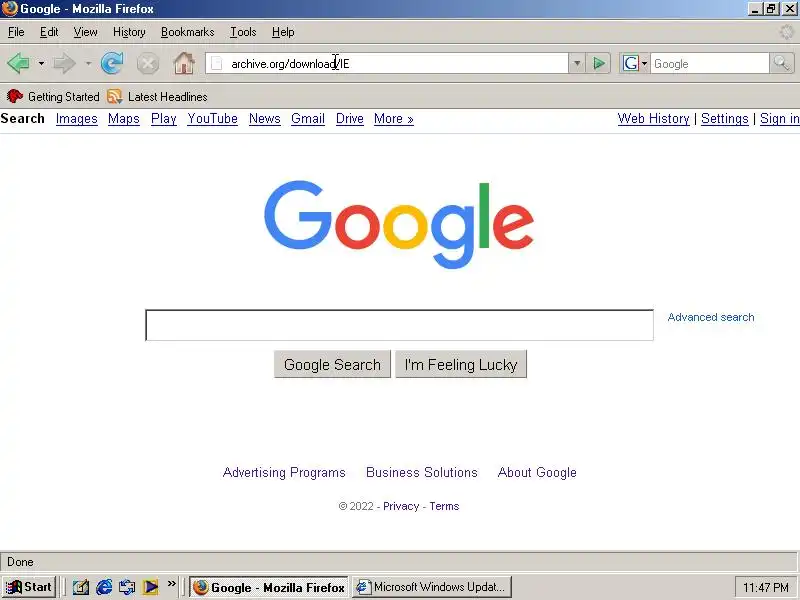Screen dimensions: 800x600
Task: Open the Maps link
Action: pyautogui.click(x=123, y=119)
